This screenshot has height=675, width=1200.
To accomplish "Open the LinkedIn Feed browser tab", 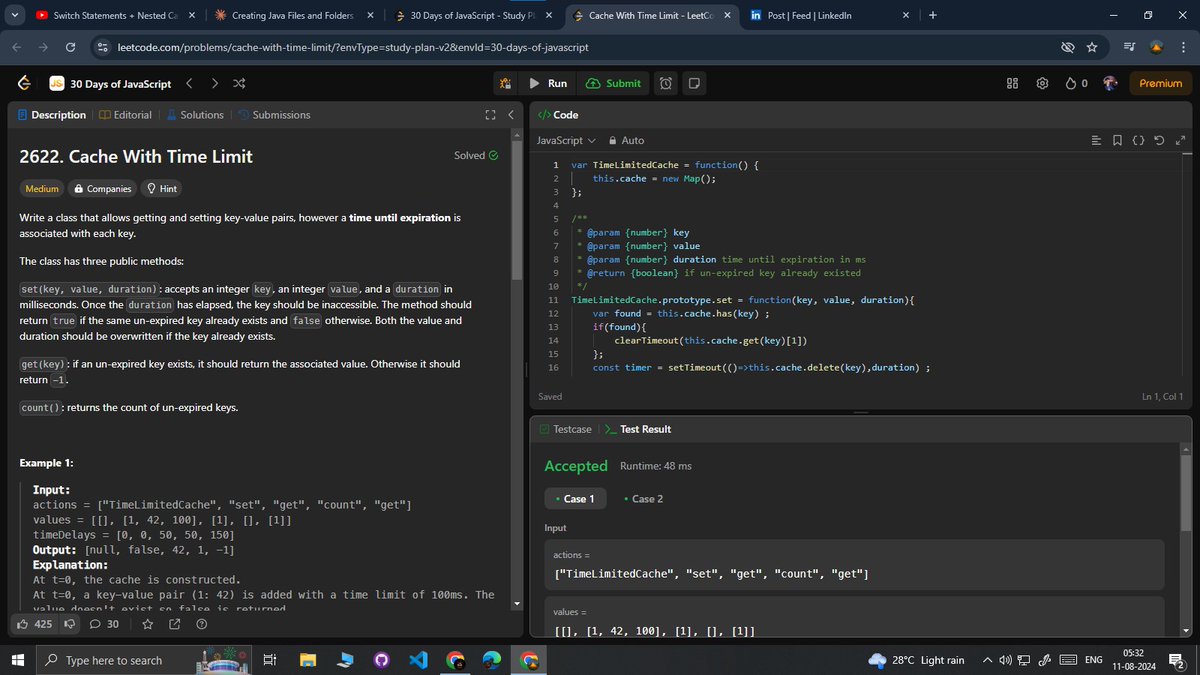I will point(830,16).
